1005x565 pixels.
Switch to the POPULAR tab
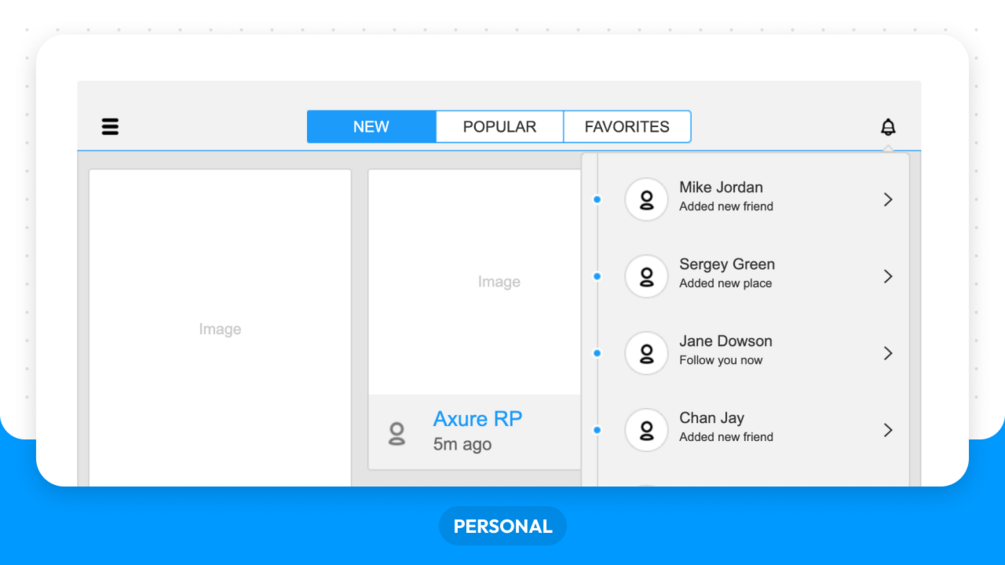[x=500, y=127]
